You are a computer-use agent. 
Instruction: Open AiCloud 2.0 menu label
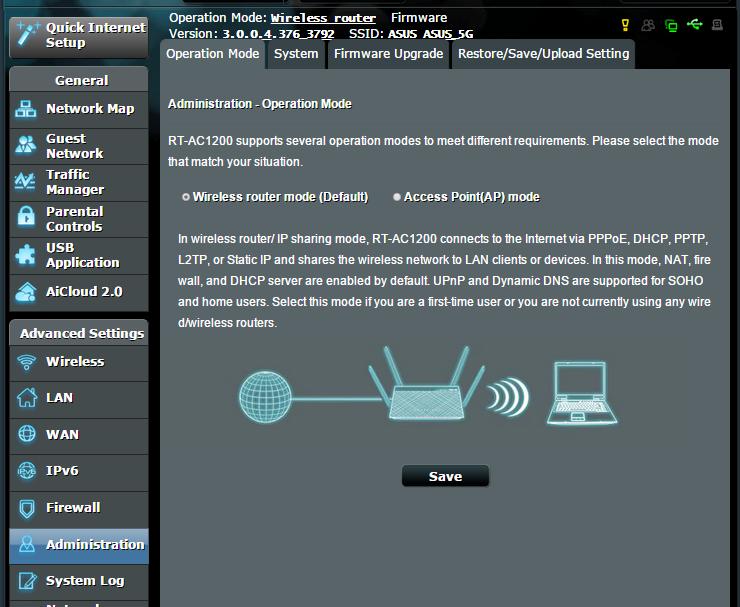tap(84, 292)
